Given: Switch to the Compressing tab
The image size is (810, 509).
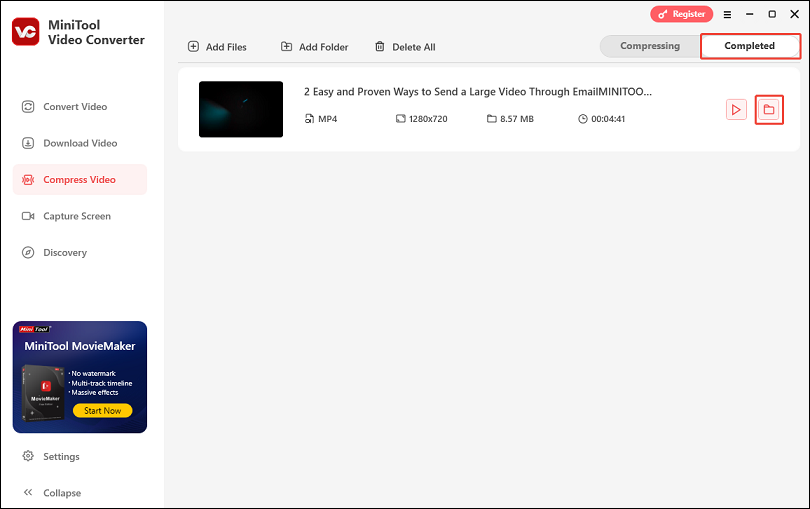Looking at the screenshot, I should [x=650, y=46].
